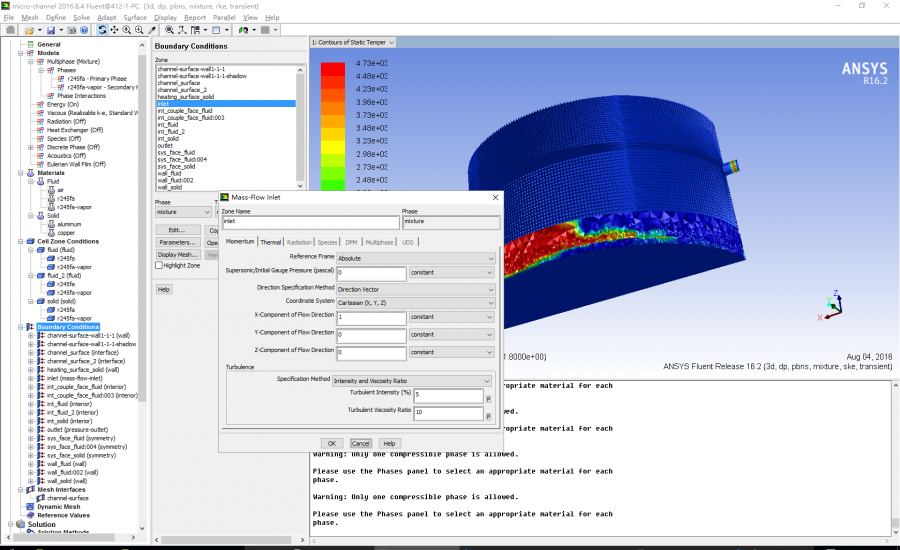Click the camera save picture icon
900x550 pixels.
pyautogui.click(x=70, y=30)
